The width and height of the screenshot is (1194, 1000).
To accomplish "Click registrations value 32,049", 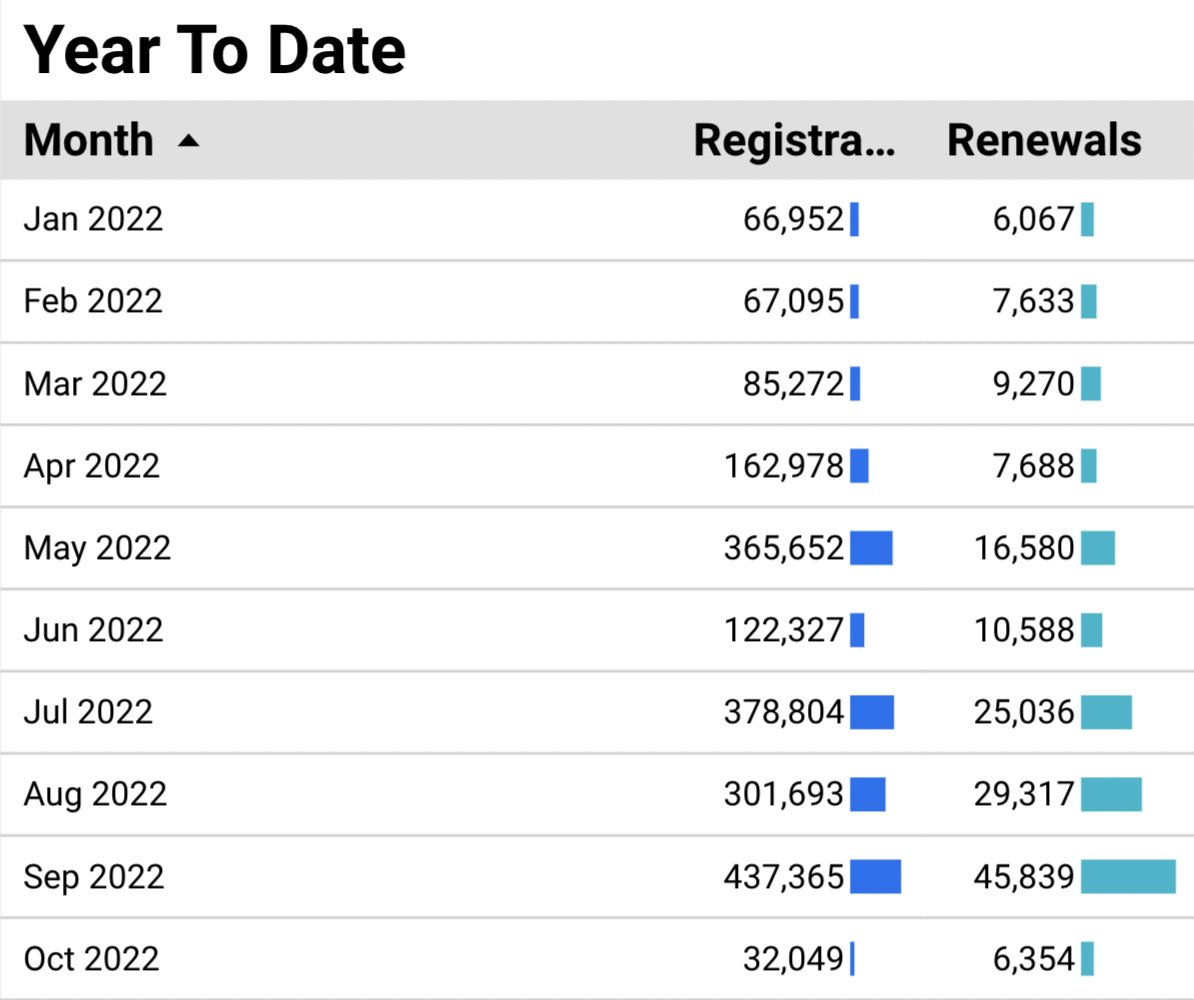I will [x=793, y=960].
